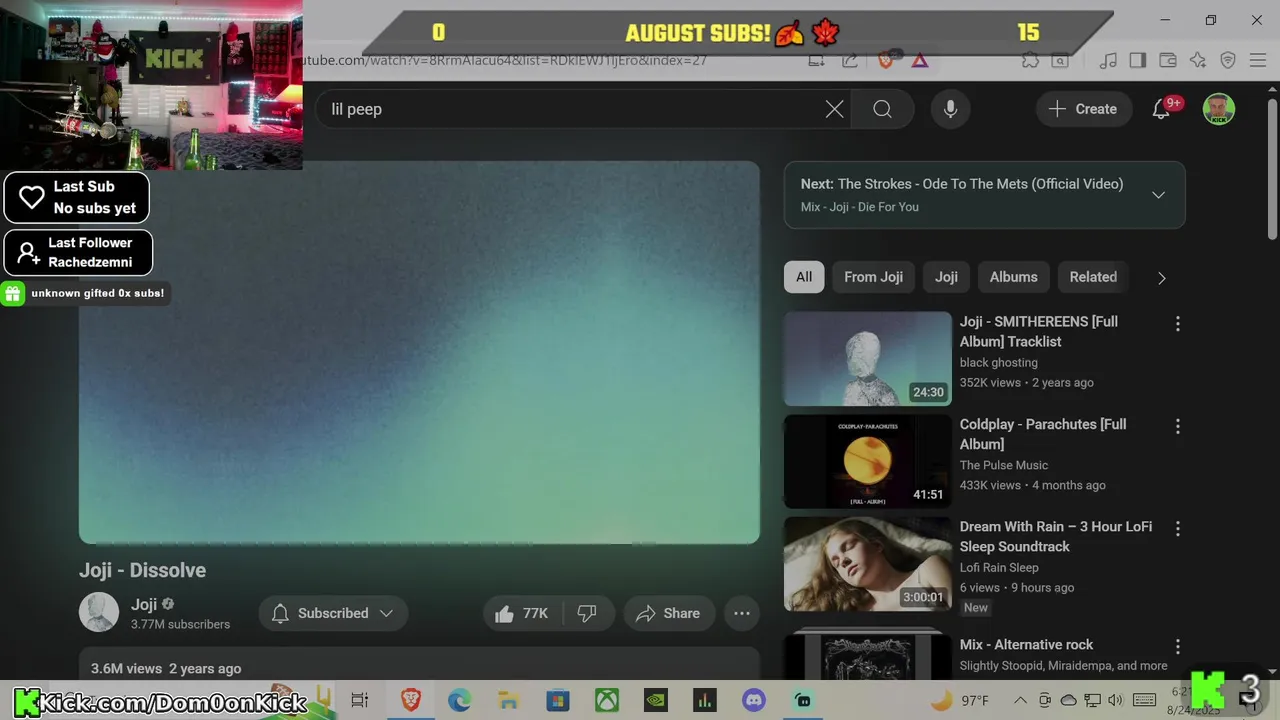Share the Joji - Dissolve video
The image size is (1280, 720).
(x=668, y=613)
